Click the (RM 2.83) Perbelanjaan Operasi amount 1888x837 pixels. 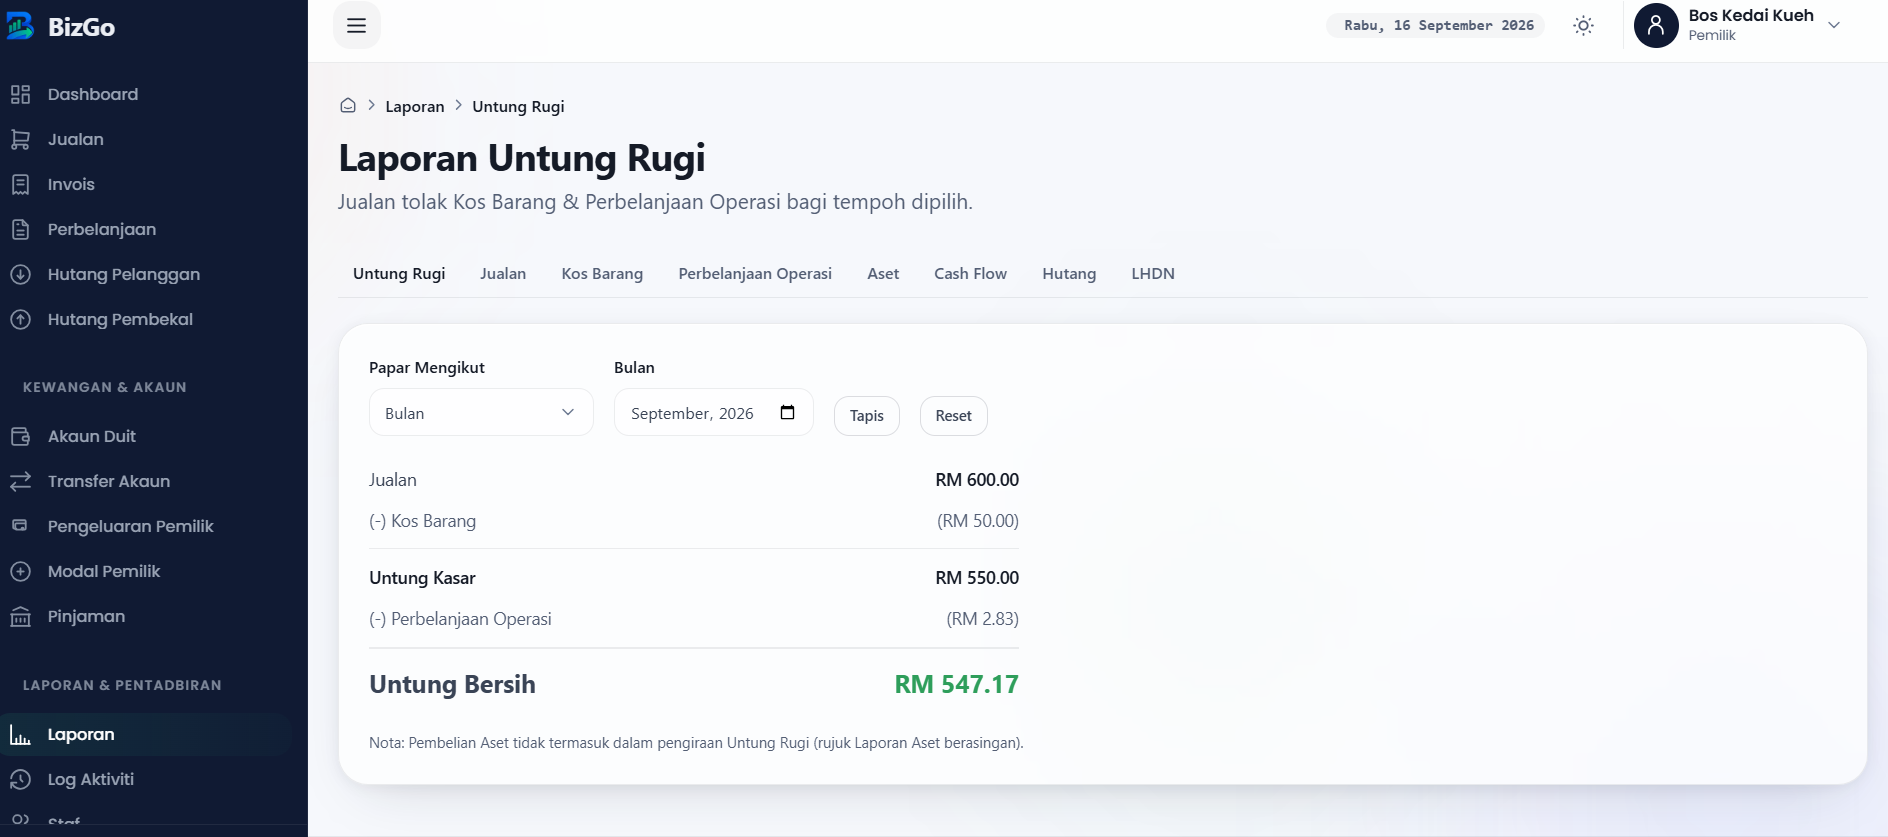(983, 619)
